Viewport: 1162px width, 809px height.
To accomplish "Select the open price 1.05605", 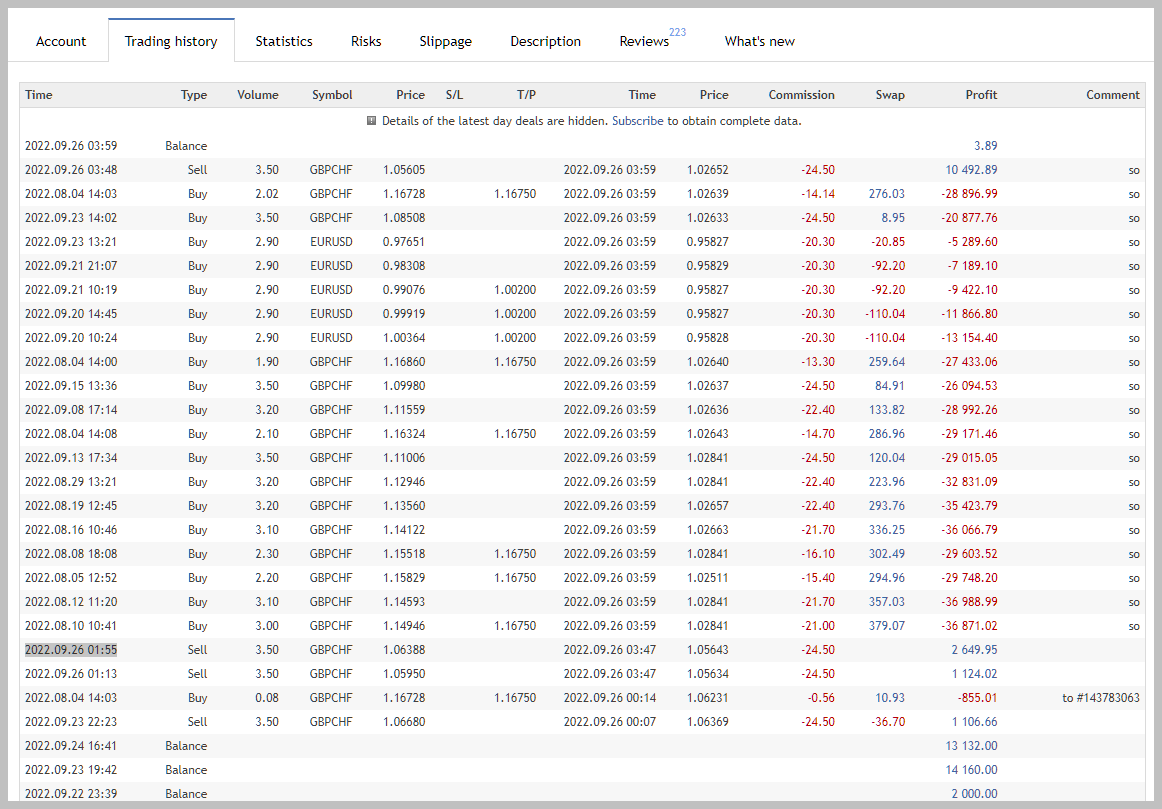I will pos(404,170).
